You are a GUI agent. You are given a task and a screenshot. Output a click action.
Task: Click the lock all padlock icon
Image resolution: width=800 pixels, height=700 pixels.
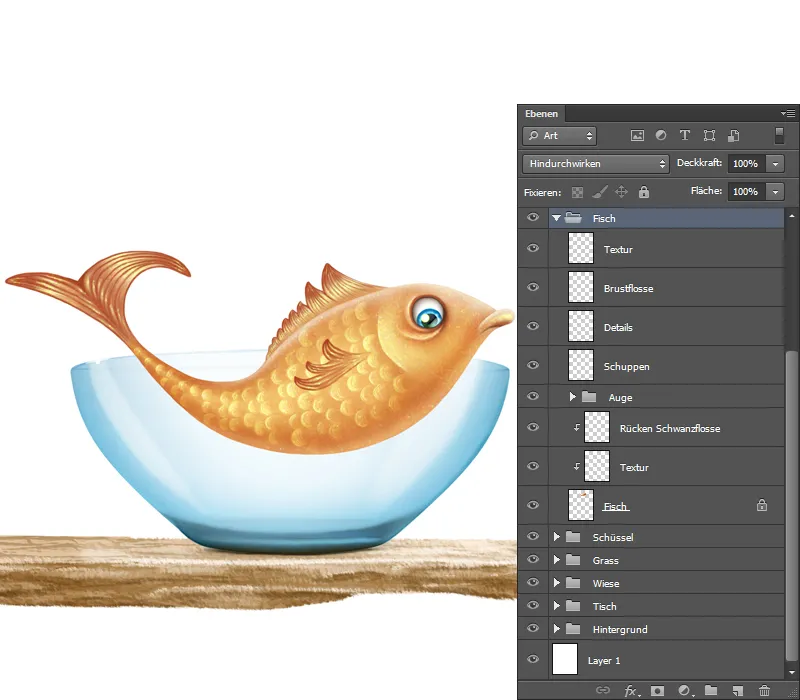(x=644, y=191)
